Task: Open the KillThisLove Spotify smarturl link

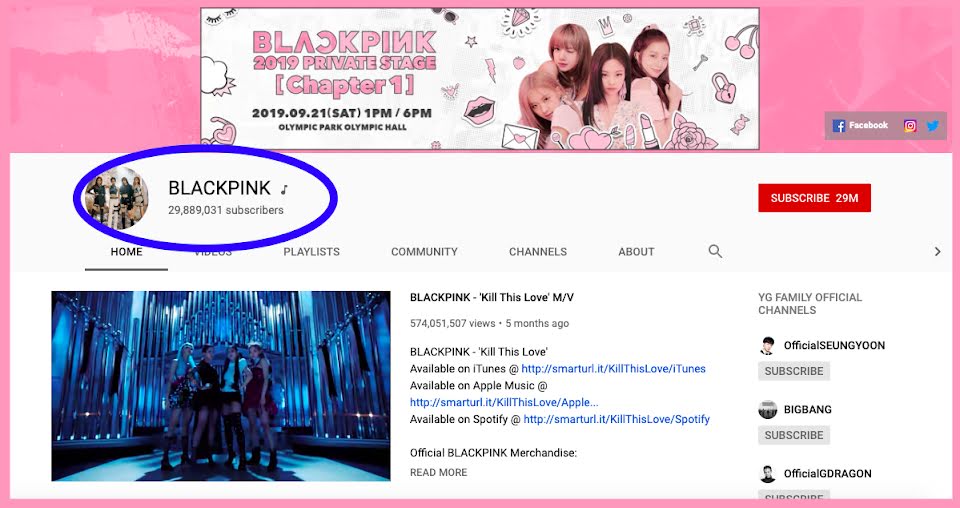Action: [617, 420]
